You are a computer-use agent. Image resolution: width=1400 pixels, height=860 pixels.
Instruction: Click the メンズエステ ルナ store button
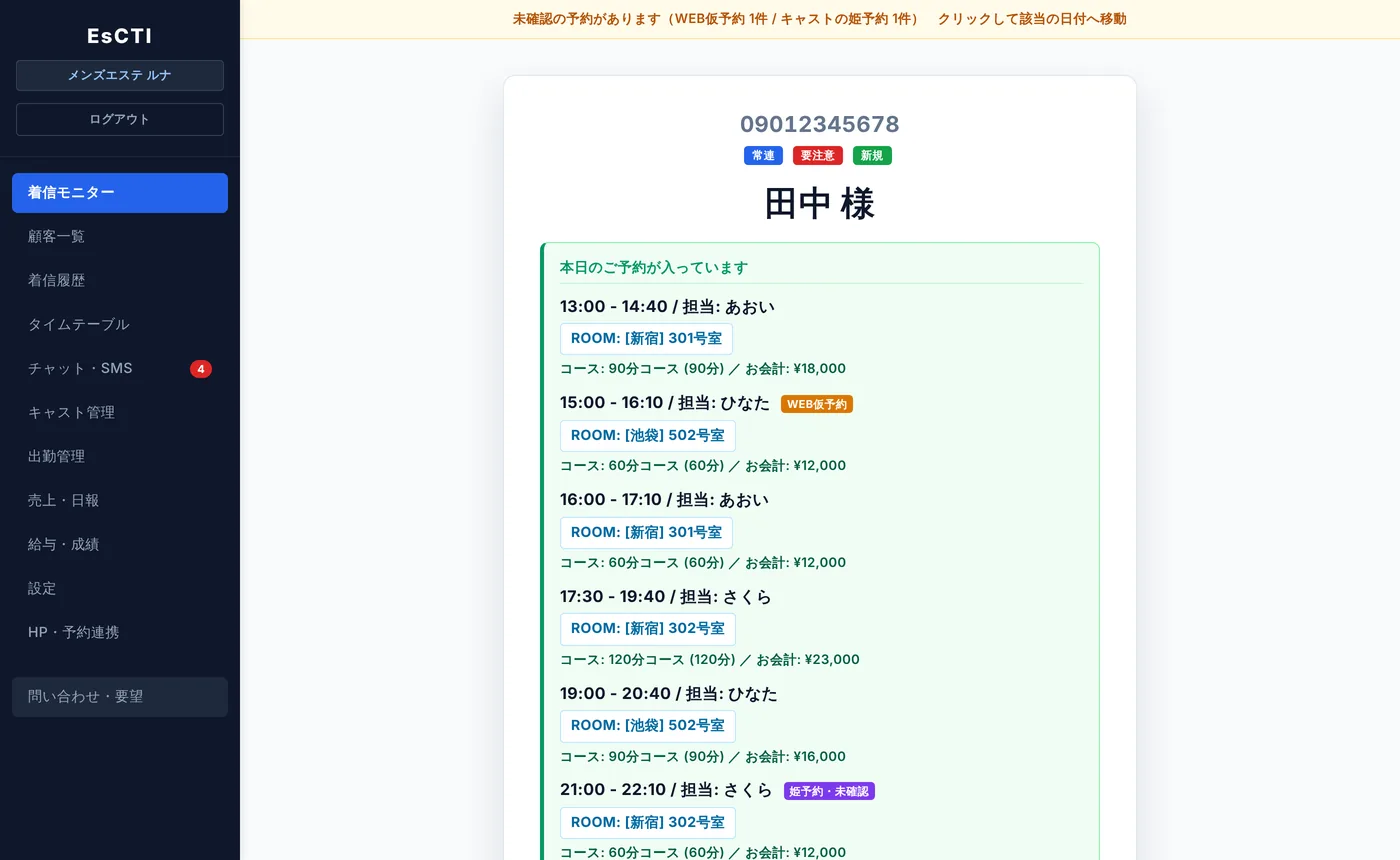[x=120, y=75]
